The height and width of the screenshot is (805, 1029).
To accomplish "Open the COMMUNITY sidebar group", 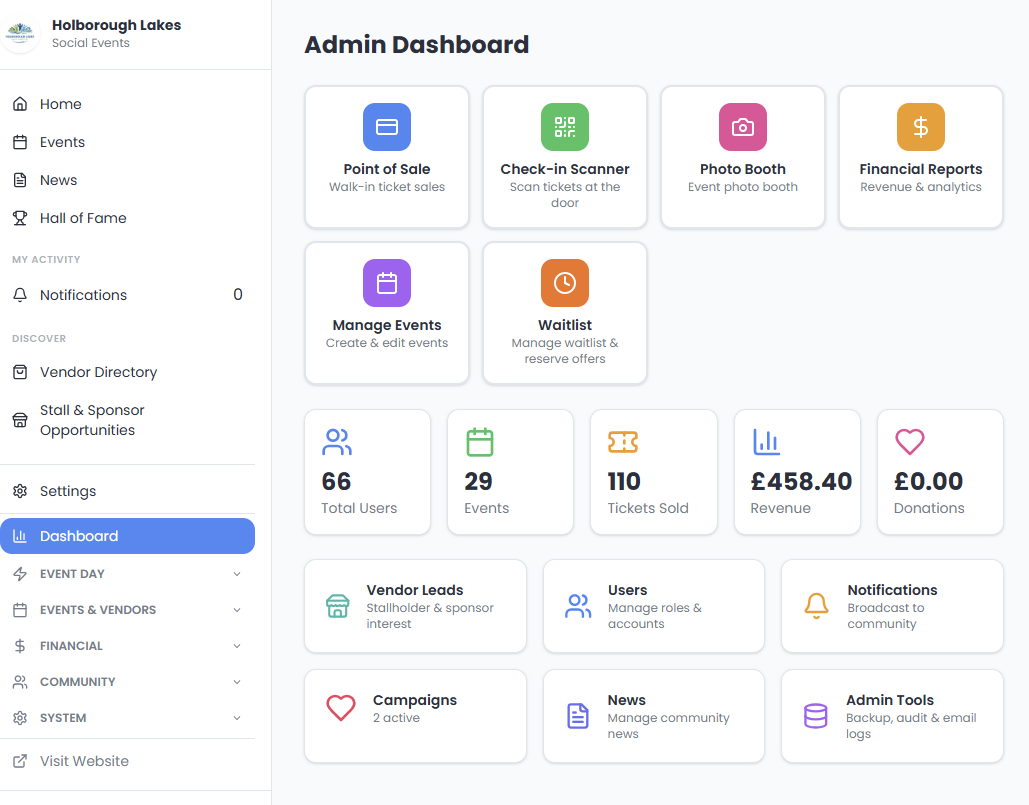I will (127, 682).
